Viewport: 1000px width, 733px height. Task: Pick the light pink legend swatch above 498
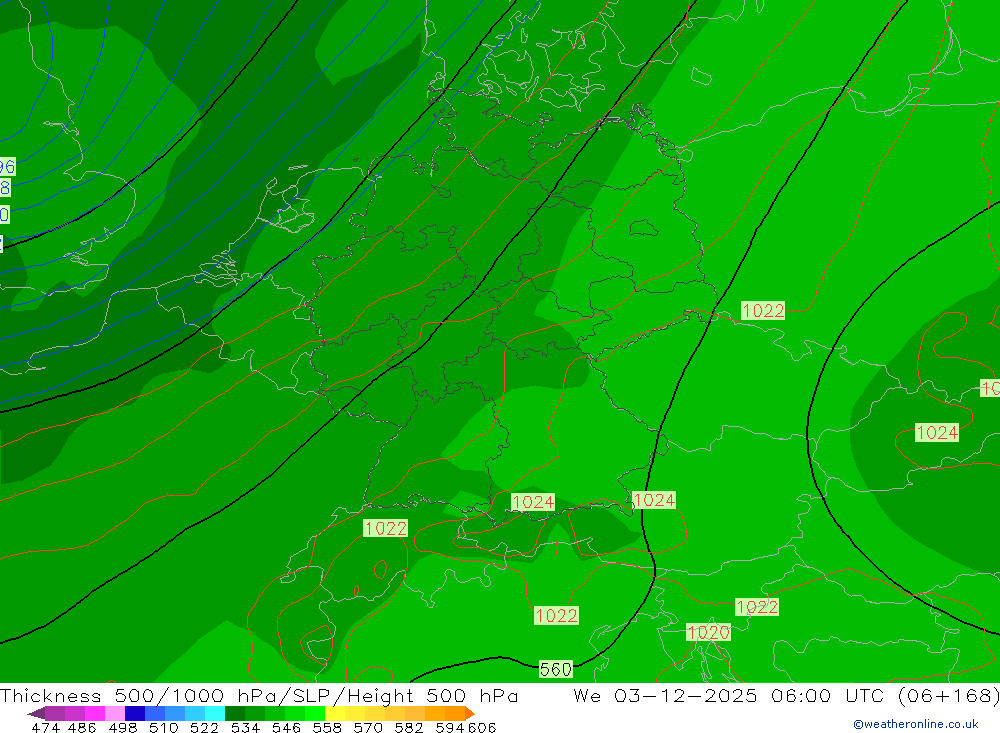pos(115,713)
